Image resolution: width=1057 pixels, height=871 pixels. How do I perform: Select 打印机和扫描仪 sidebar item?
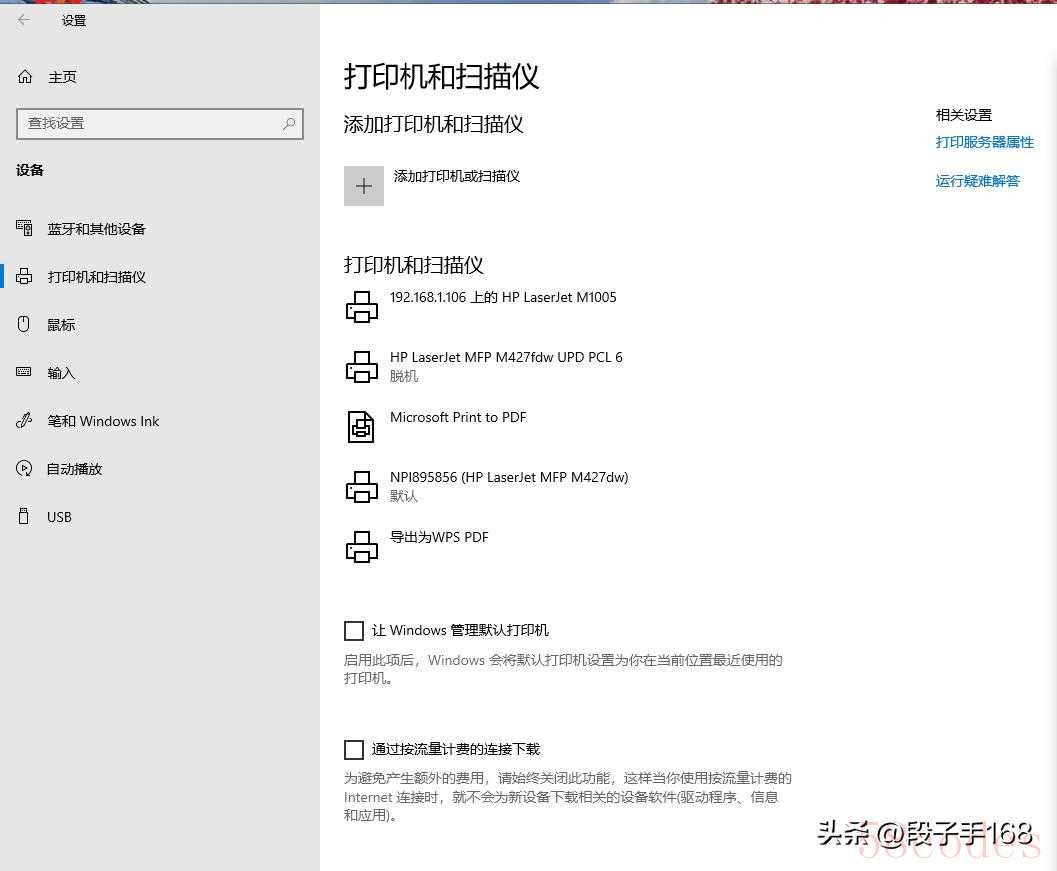[x=96, y=277]
